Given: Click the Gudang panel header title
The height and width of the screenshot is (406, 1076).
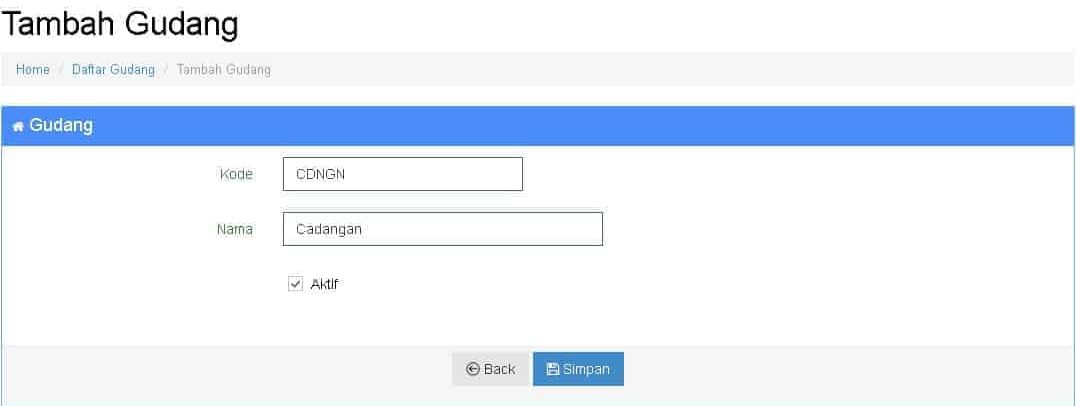Looking at the screenshot, I should pyautogui.click(x=61, y=126).
